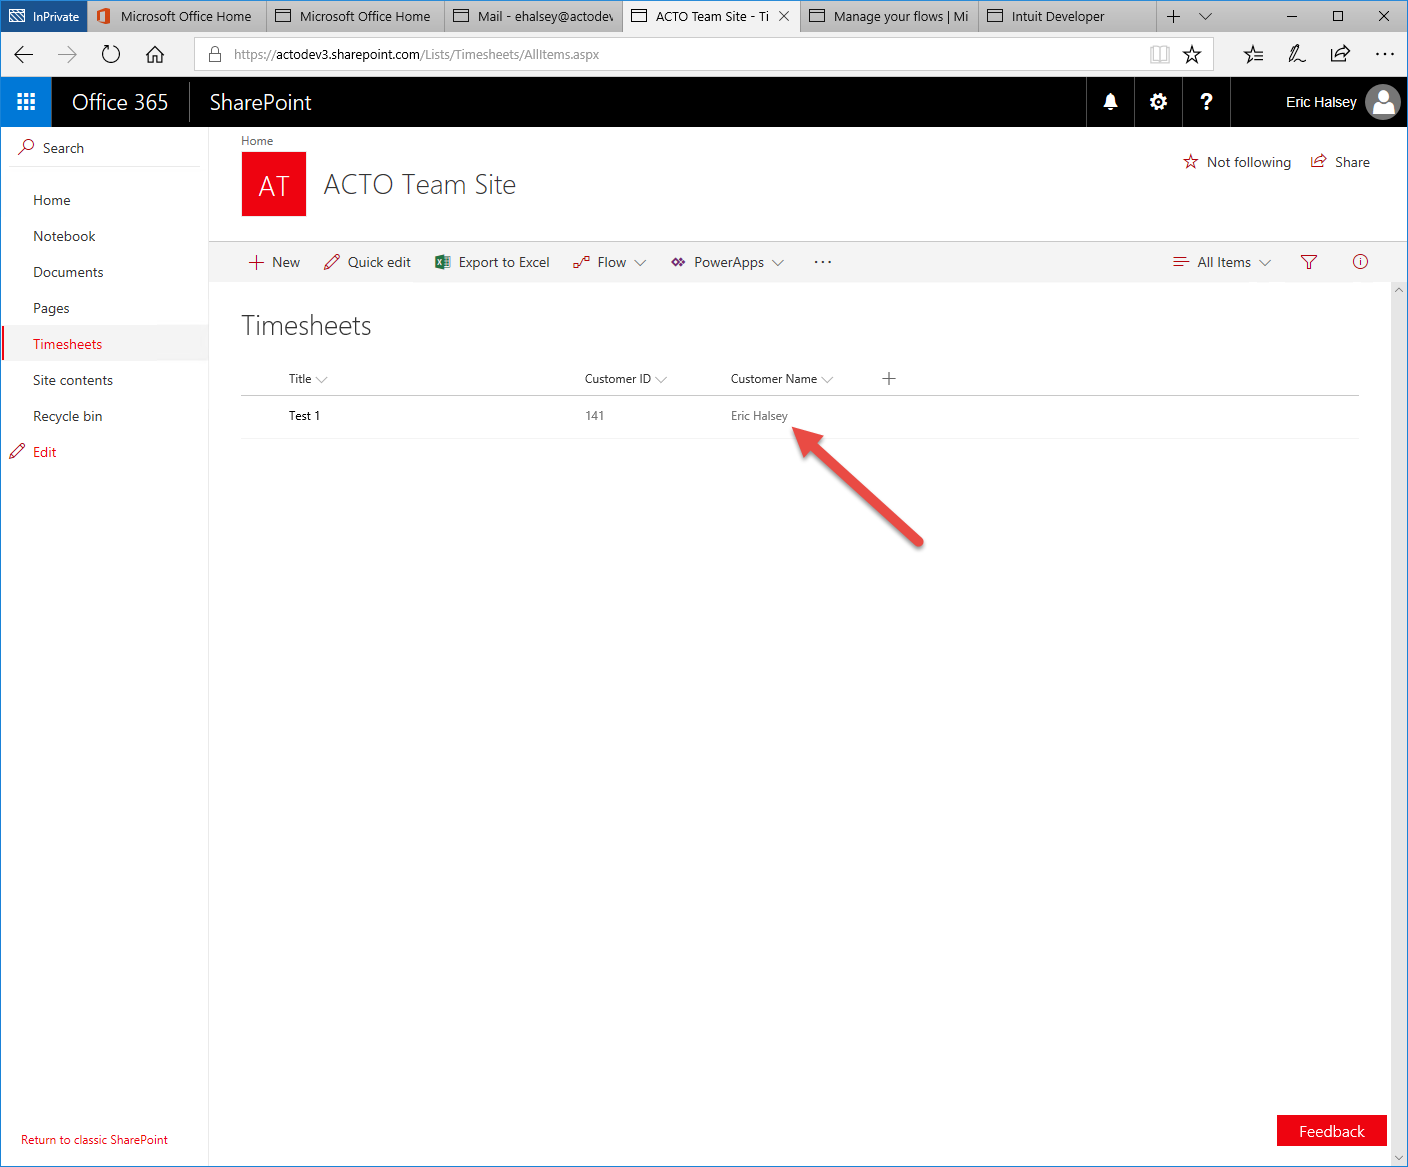Viewport: 1408px width, 1167px height.
Task: Click Return to classic SharePoint link
Action: tap(94, 1140)
